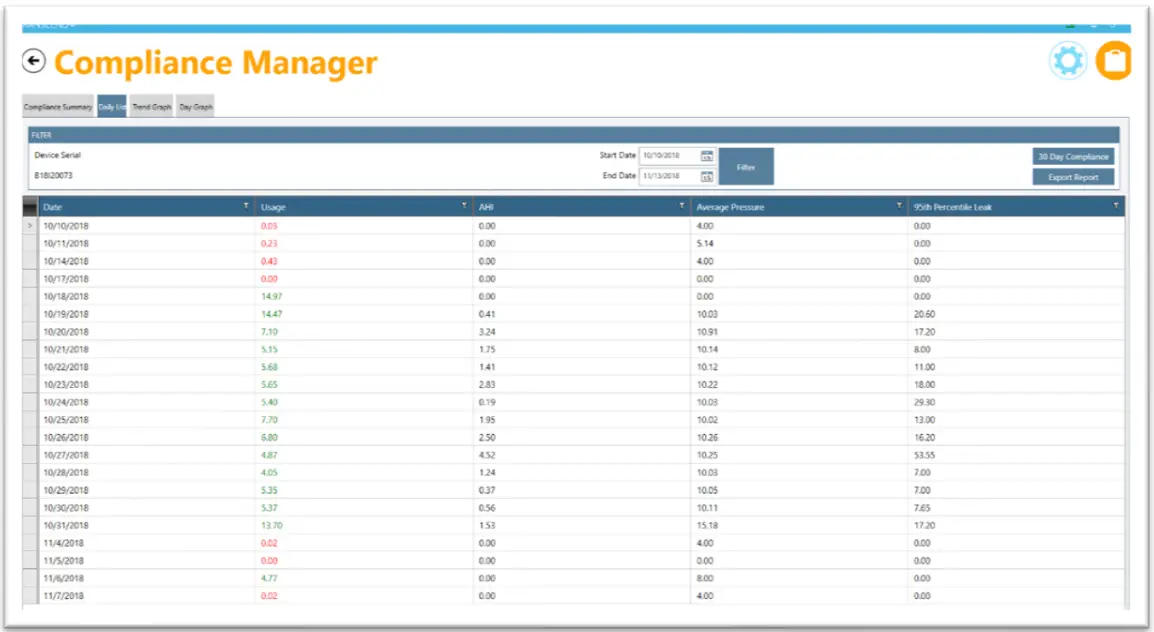Click usage value 0.03 on 10/10/2018

tap(269, 226)
